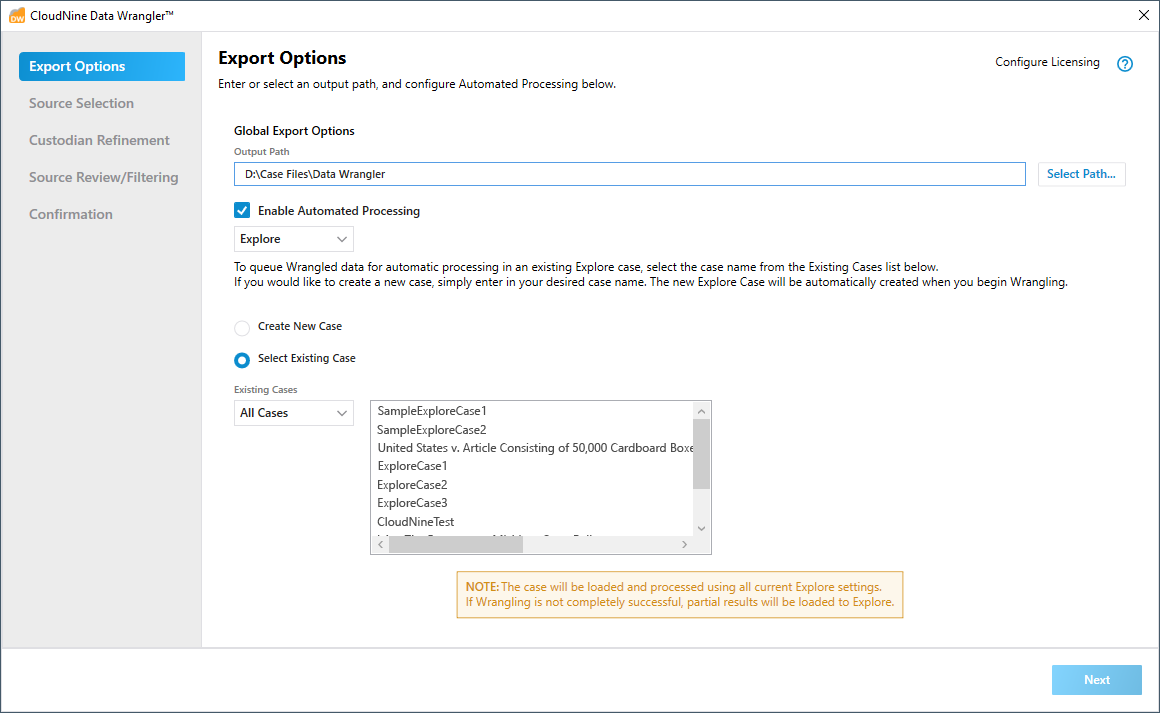1160x713 pixels.
Task: Click the case list scroll down arrow
Action: point(701,528)
